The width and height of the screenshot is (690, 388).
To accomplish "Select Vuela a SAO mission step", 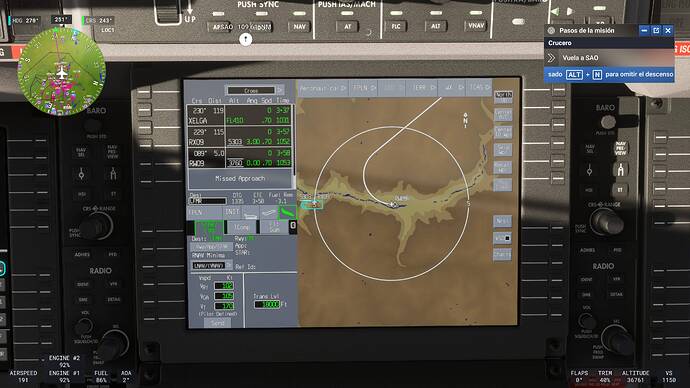I will click(x=609, y=58).
